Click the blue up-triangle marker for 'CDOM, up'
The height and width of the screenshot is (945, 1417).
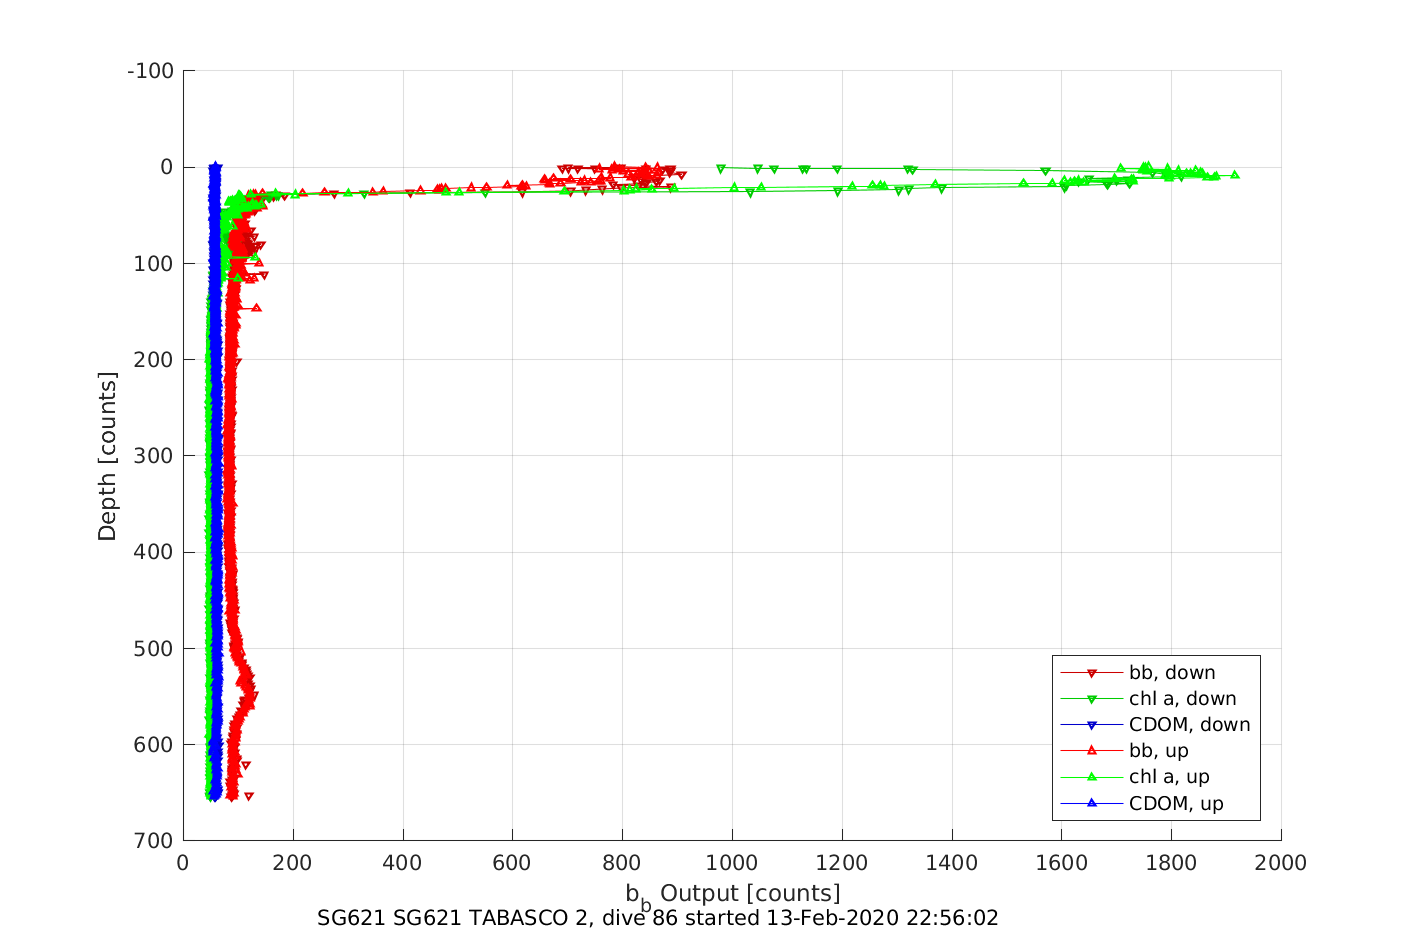tap(1092, 802)
